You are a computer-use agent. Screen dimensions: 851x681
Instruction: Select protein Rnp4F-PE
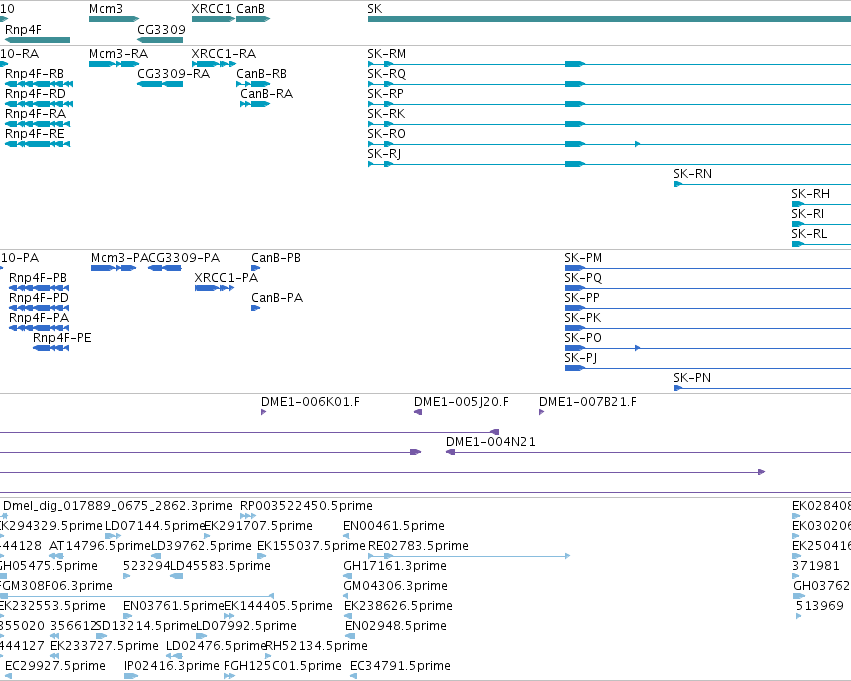pos(51,348)
